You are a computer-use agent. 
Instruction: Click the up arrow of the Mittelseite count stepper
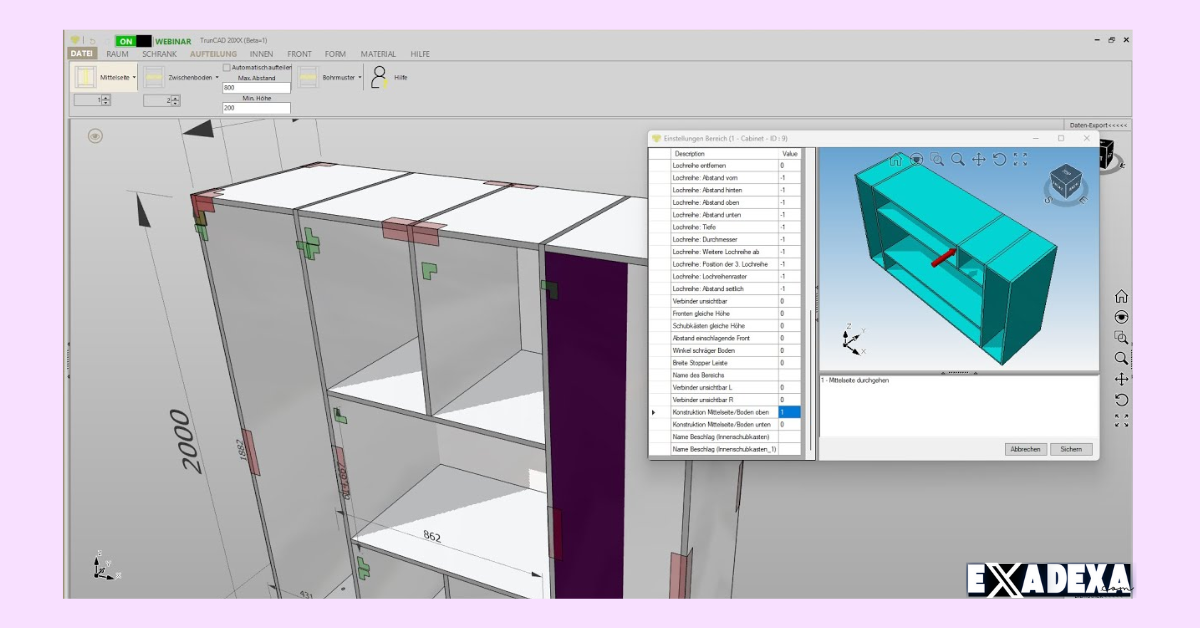pos(105,97)
